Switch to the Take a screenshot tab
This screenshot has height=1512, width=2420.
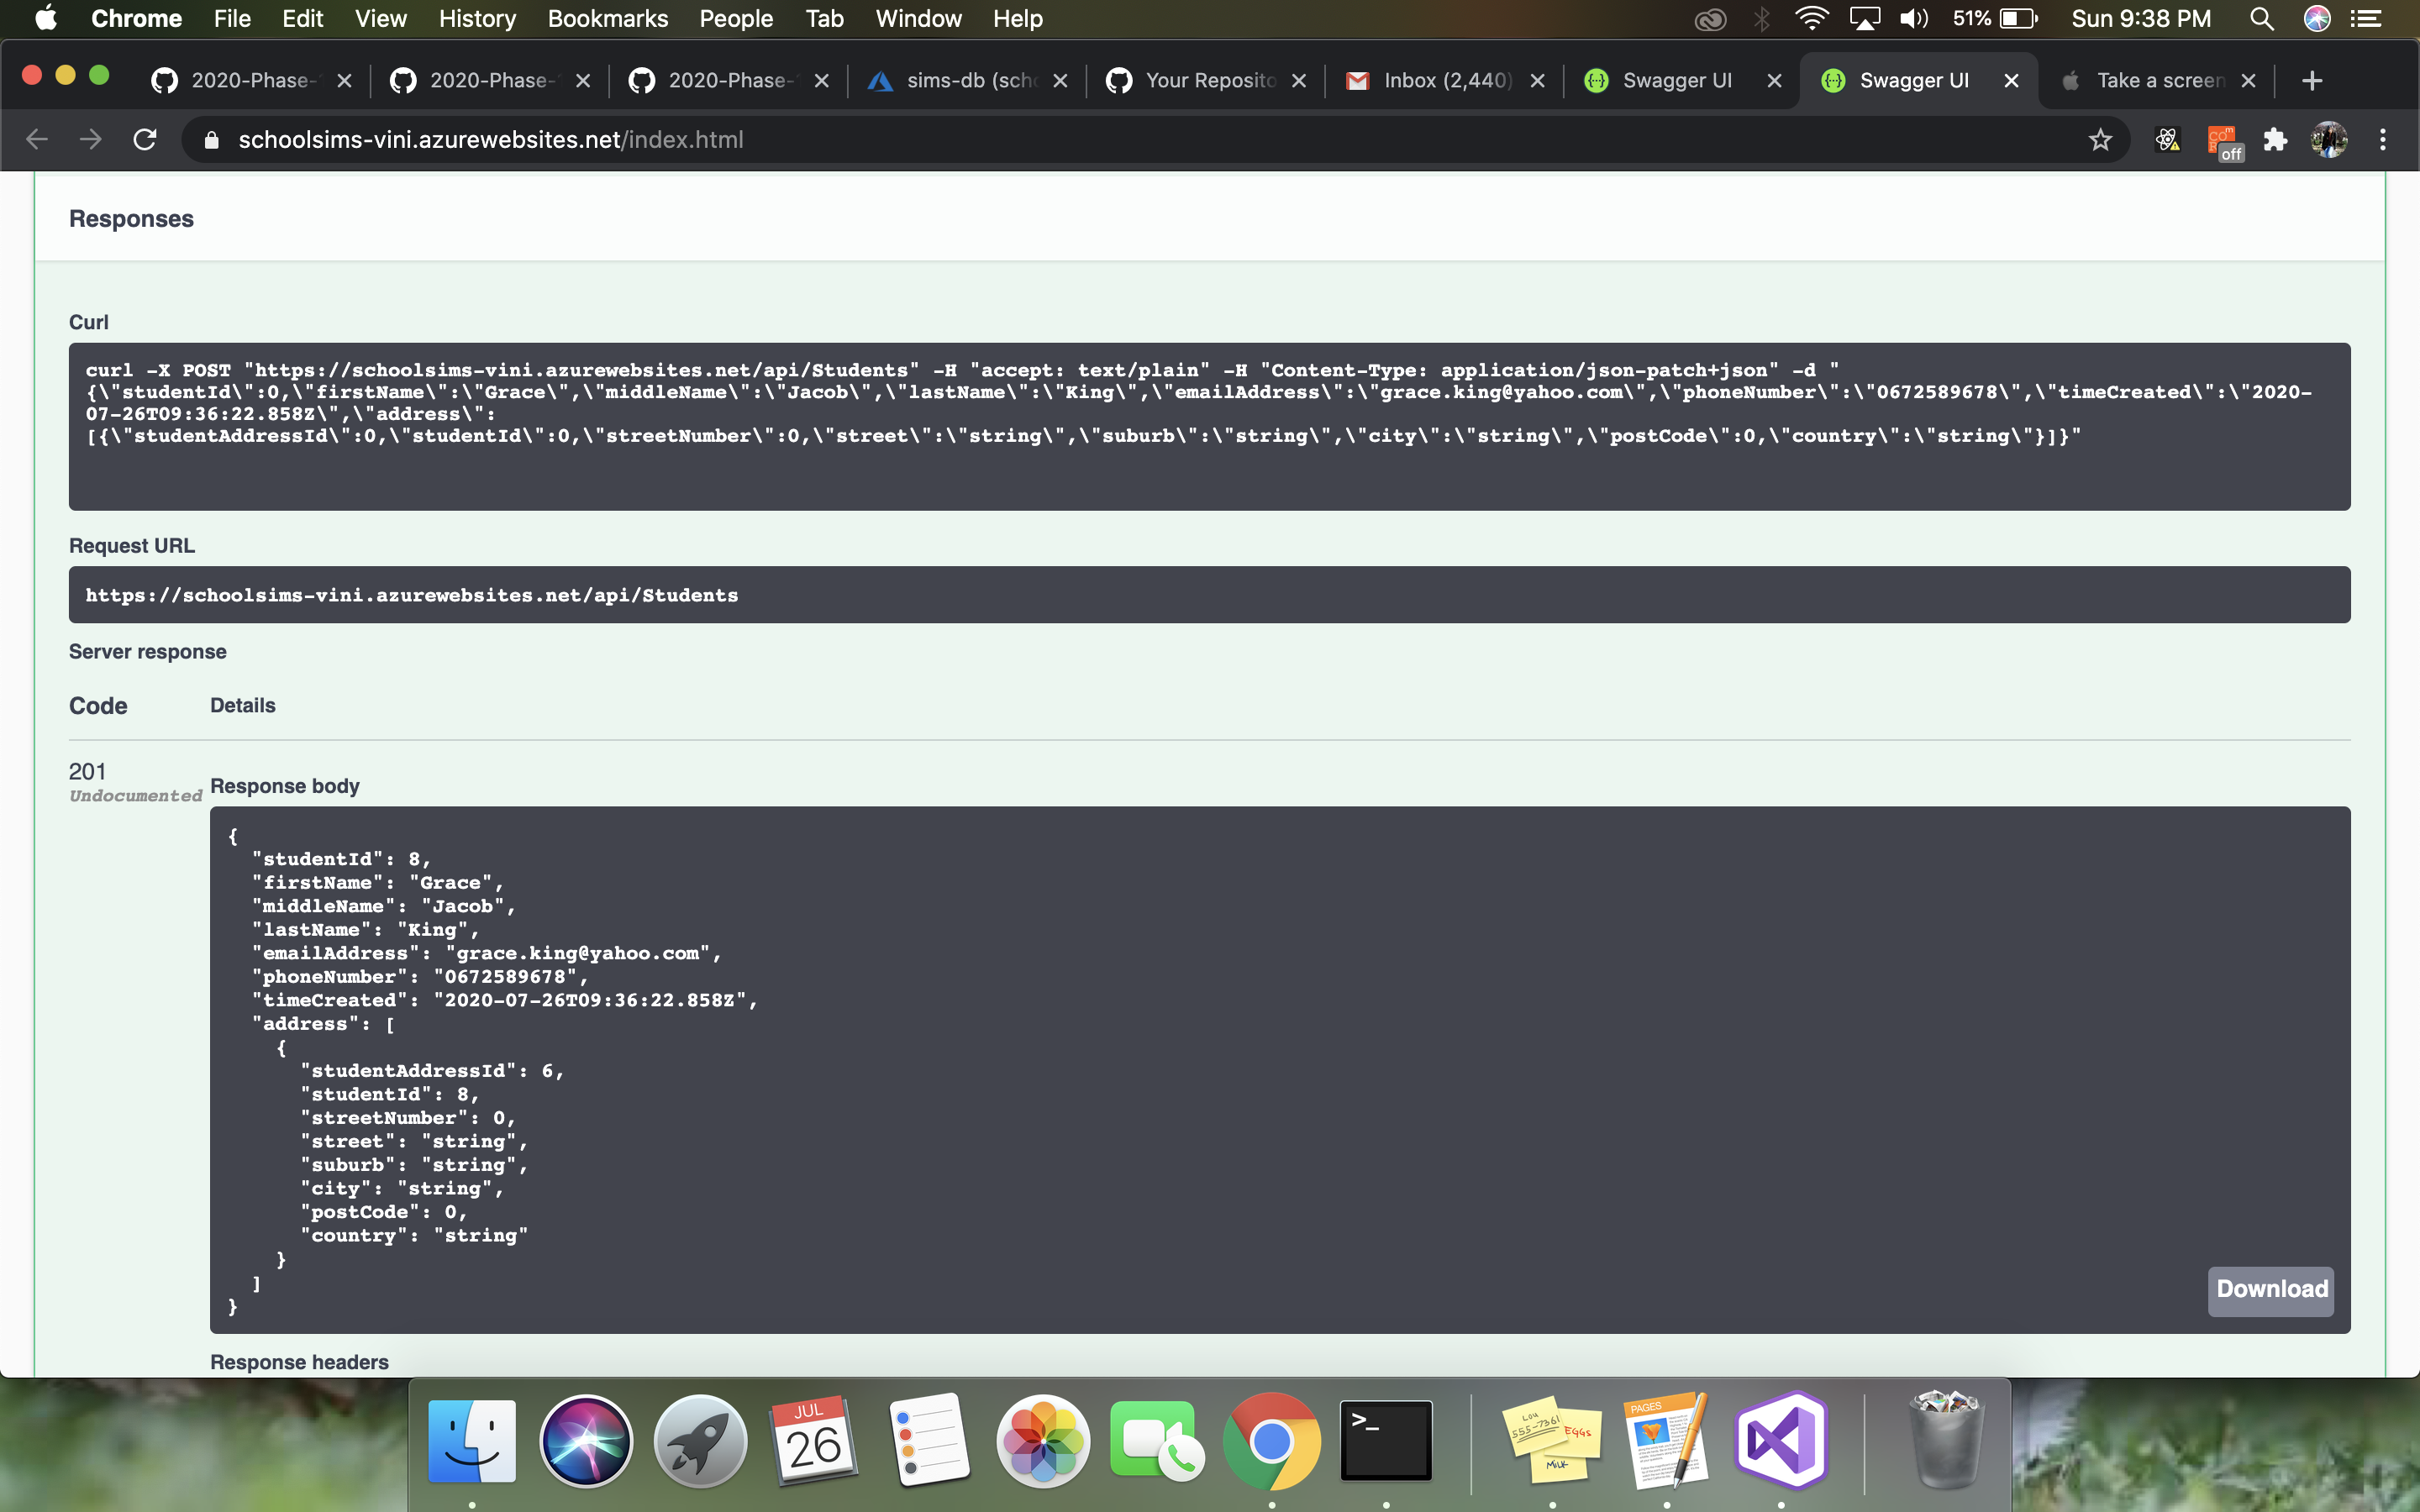tap(2158, 81)
